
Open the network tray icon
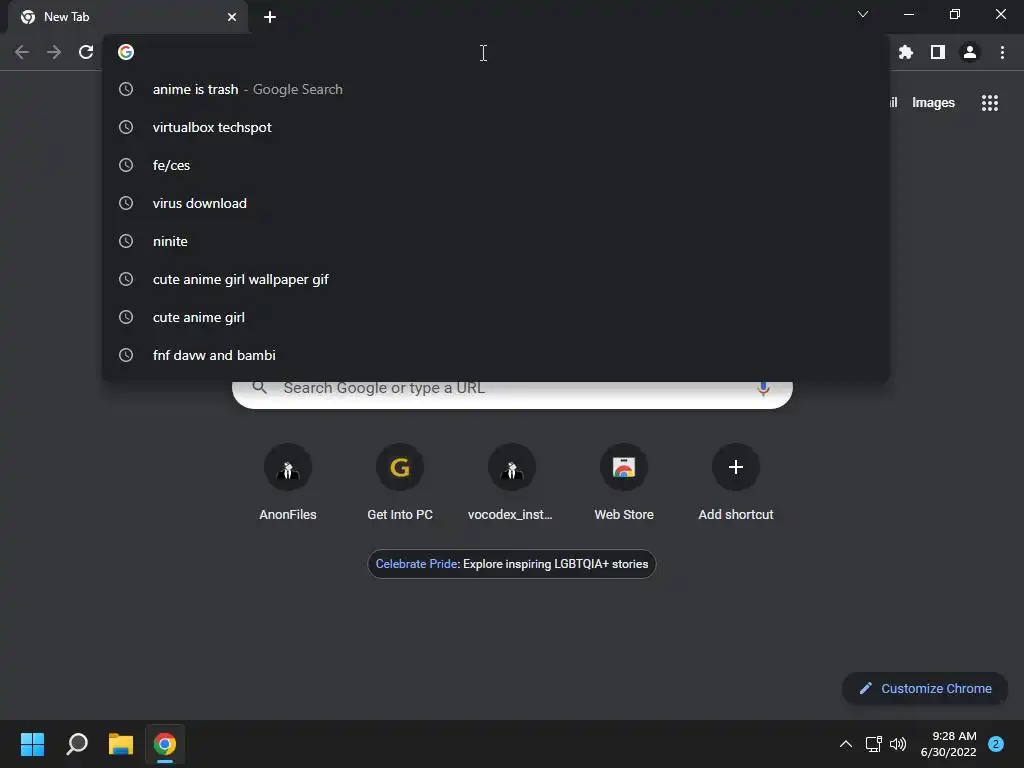pos(873,744)
